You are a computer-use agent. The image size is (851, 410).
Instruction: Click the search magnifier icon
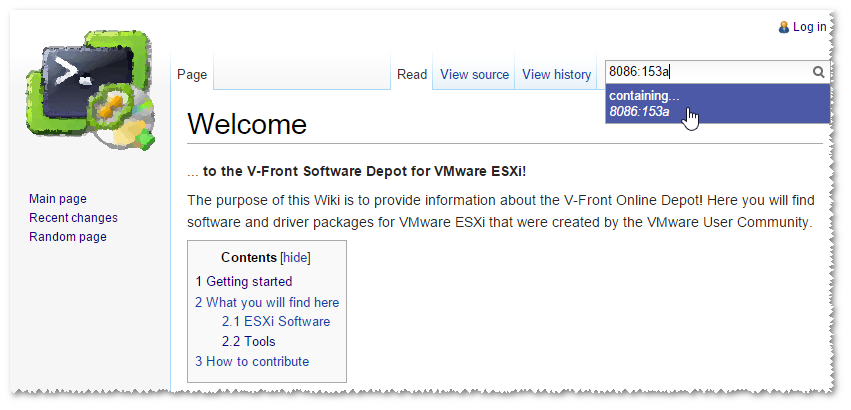coord(818,72)
